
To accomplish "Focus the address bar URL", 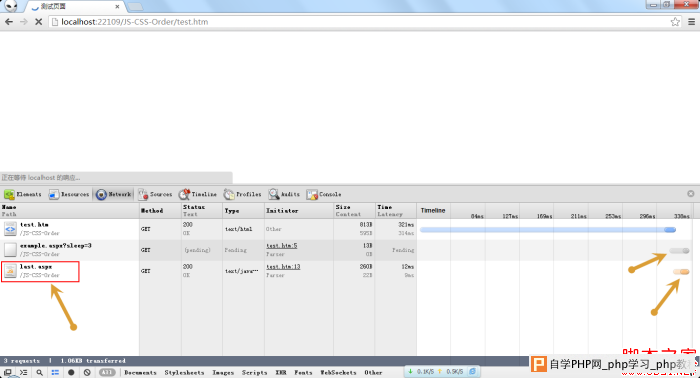I will tap(135, 21).
